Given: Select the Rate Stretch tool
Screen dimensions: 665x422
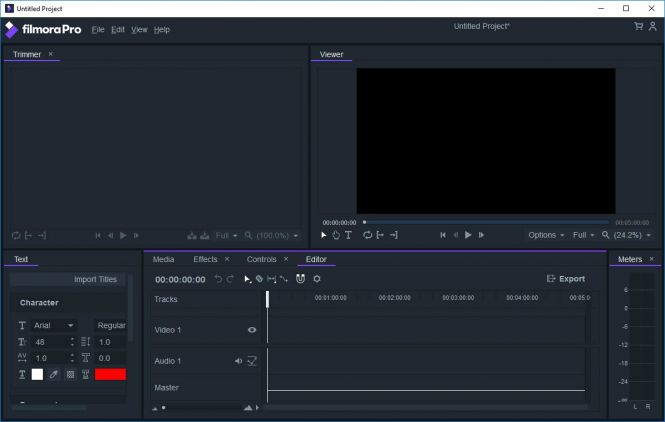Looking at the screenshot, I should pos(284,279).
